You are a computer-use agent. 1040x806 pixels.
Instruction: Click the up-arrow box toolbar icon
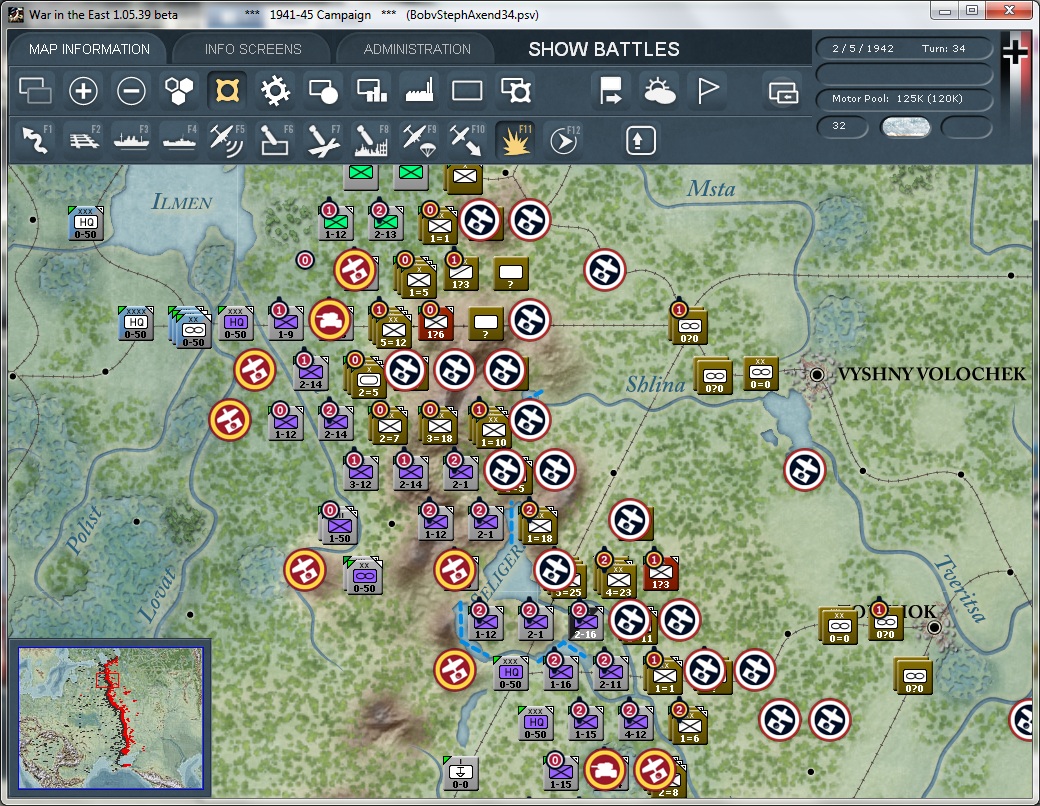640,141
